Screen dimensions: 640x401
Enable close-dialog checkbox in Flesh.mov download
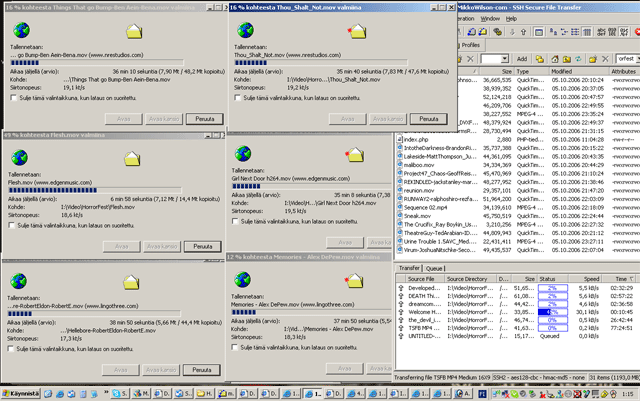[x=11, y=226]
